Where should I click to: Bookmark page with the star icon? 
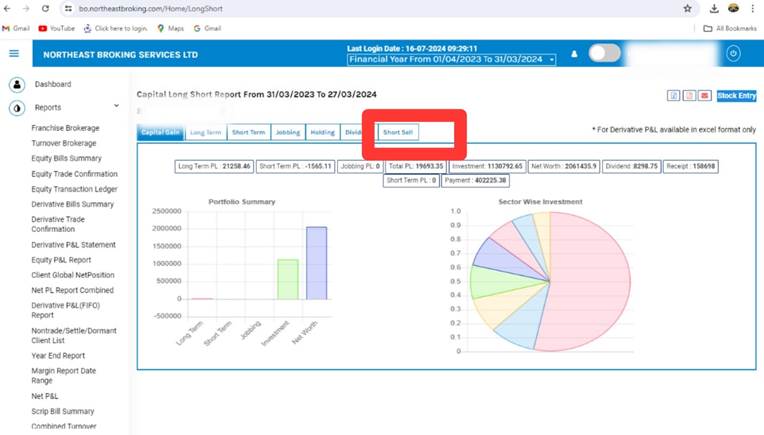coord(687,8)
